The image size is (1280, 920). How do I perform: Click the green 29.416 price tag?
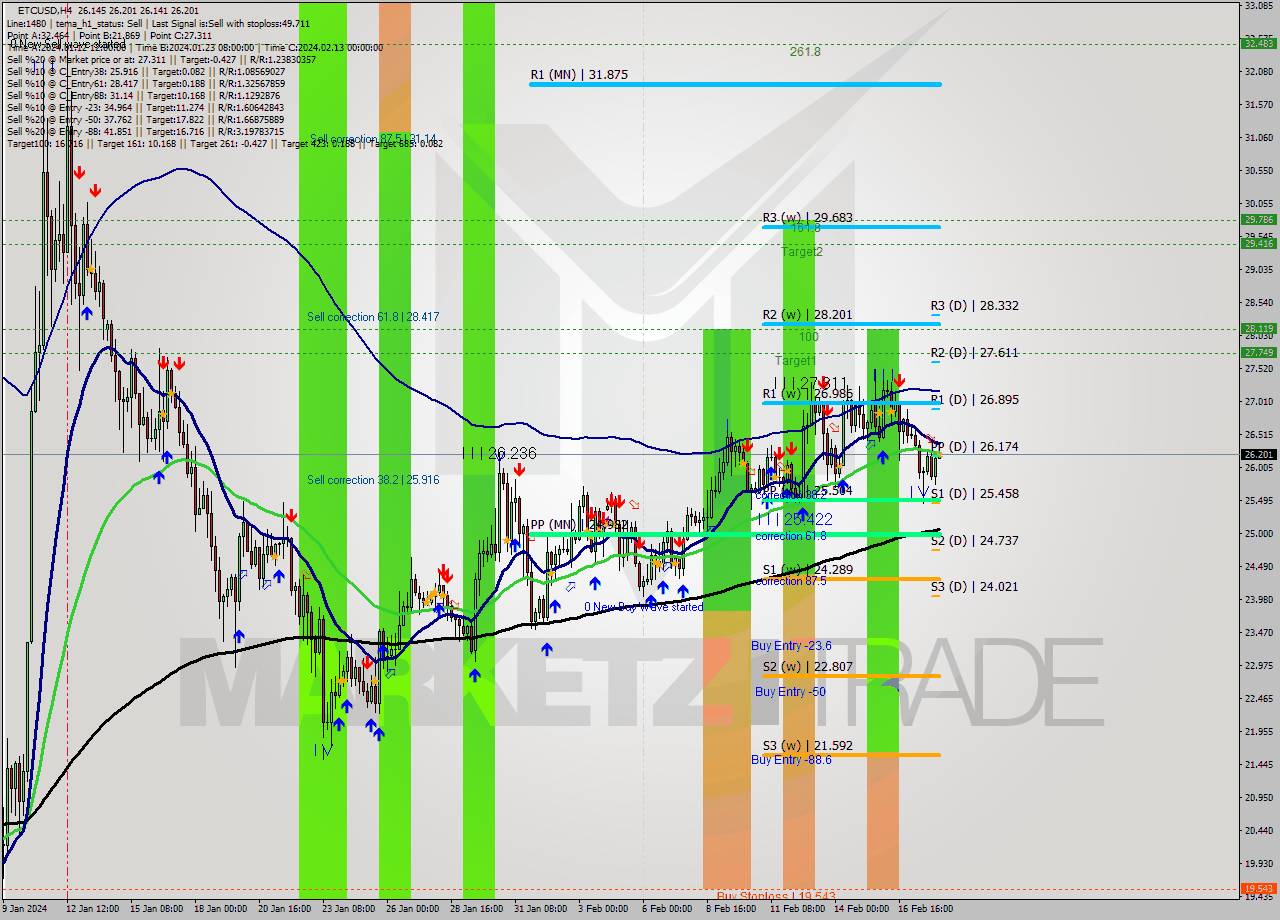point(1258,243)
